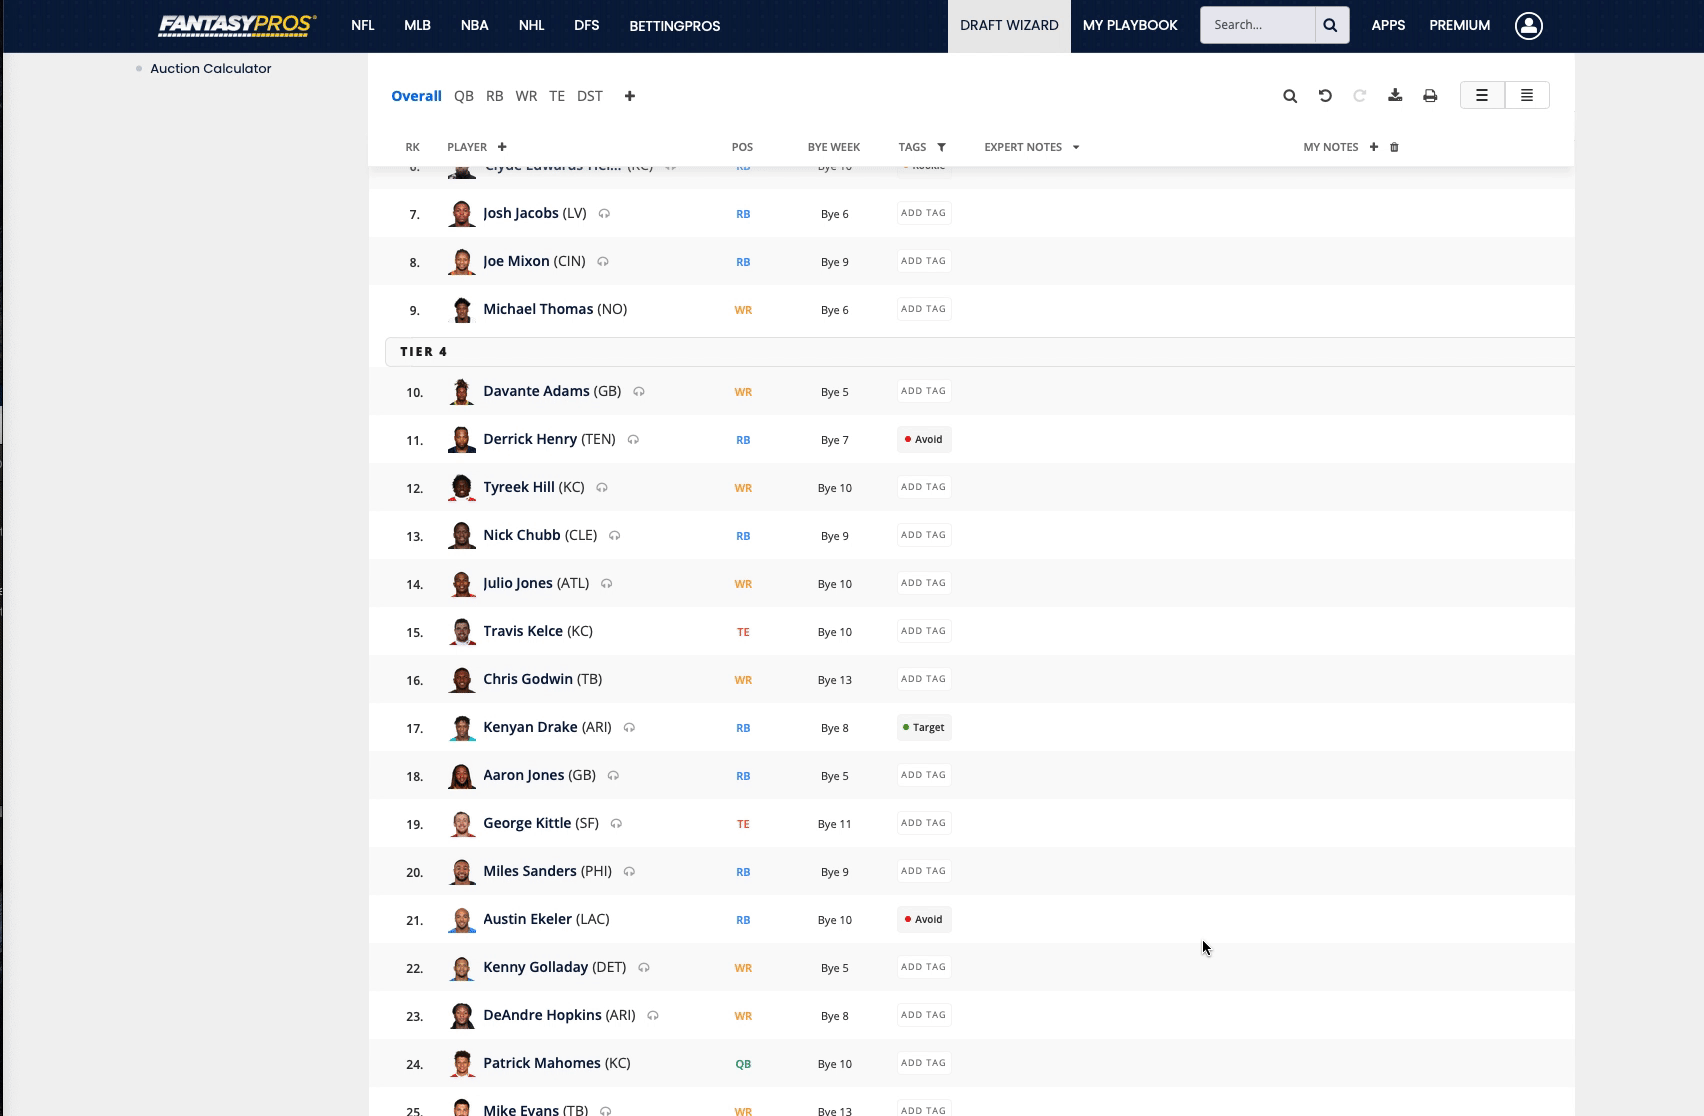The image size is (1704, 1116).
Task: Change Derrick Henry's Avoid tag
Action: tap(924, 439)
